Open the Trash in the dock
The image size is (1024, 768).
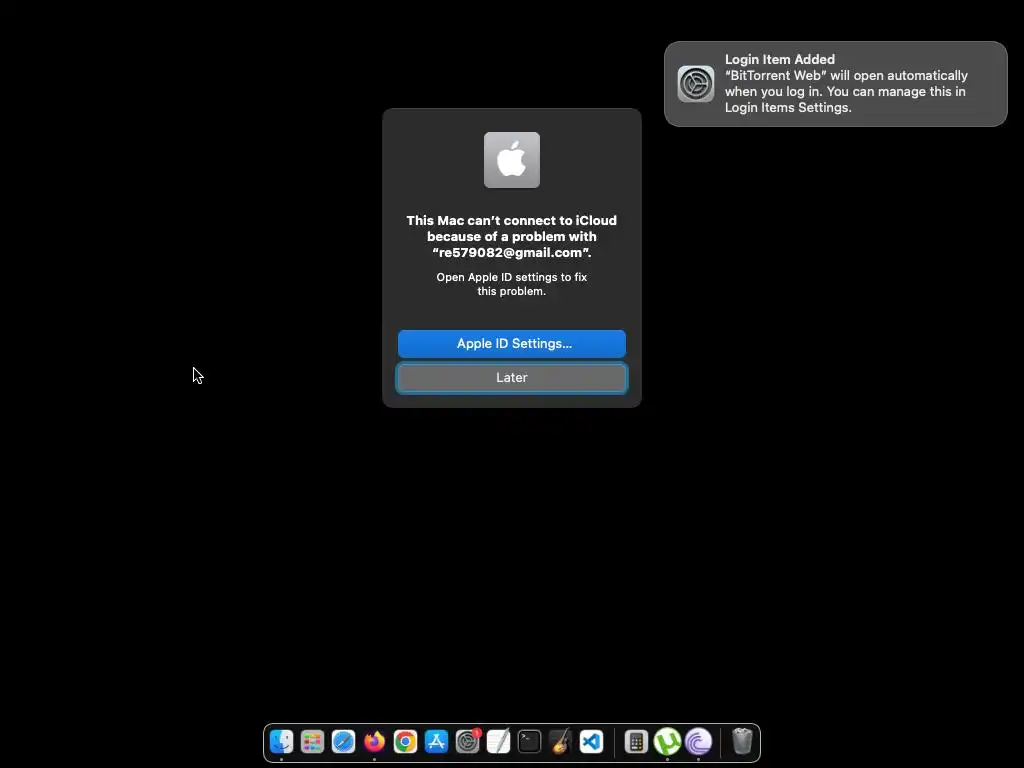point(743,741)
